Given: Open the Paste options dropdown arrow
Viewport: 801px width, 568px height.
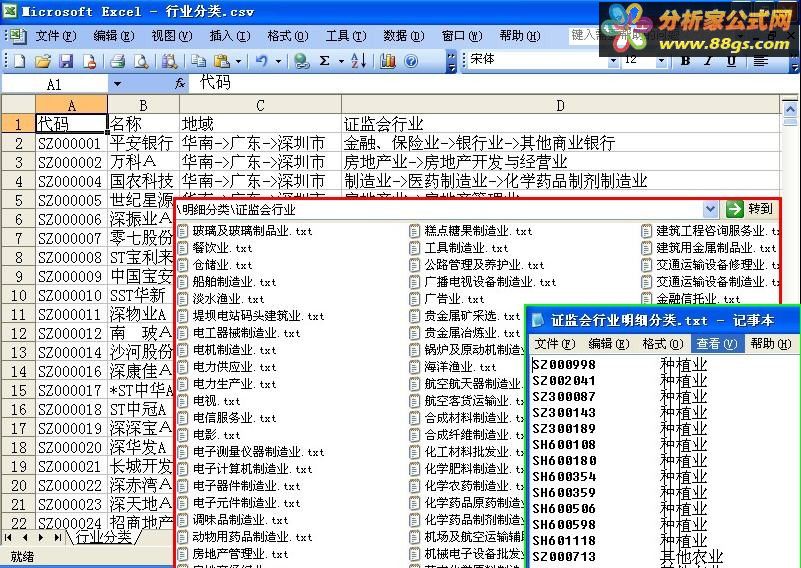Looking at the screenshot, I should coord(238,61).
